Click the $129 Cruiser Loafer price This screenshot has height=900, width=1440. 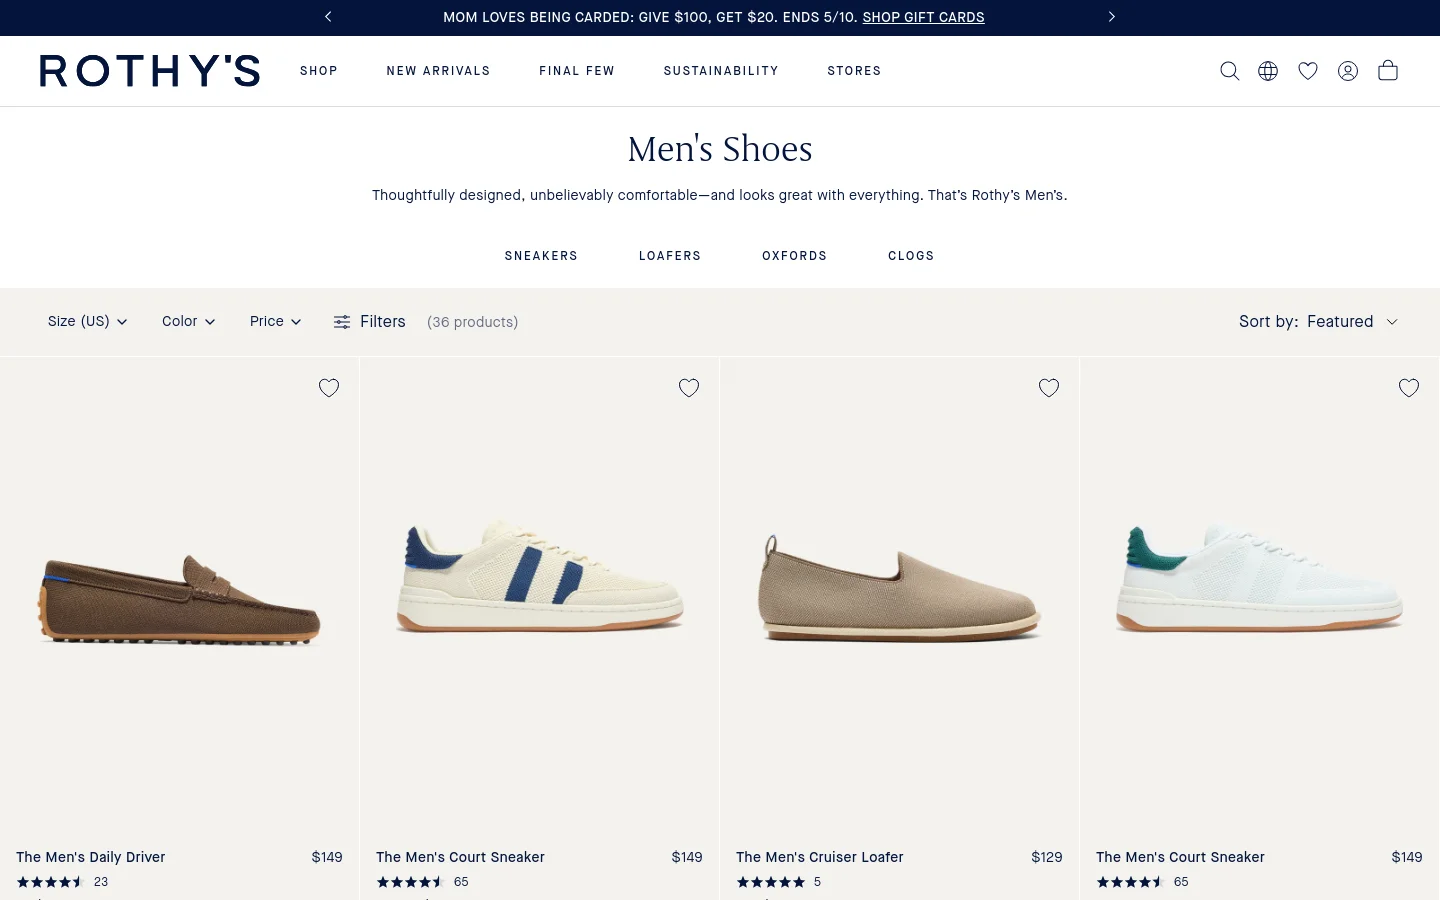click(1047, 857)
